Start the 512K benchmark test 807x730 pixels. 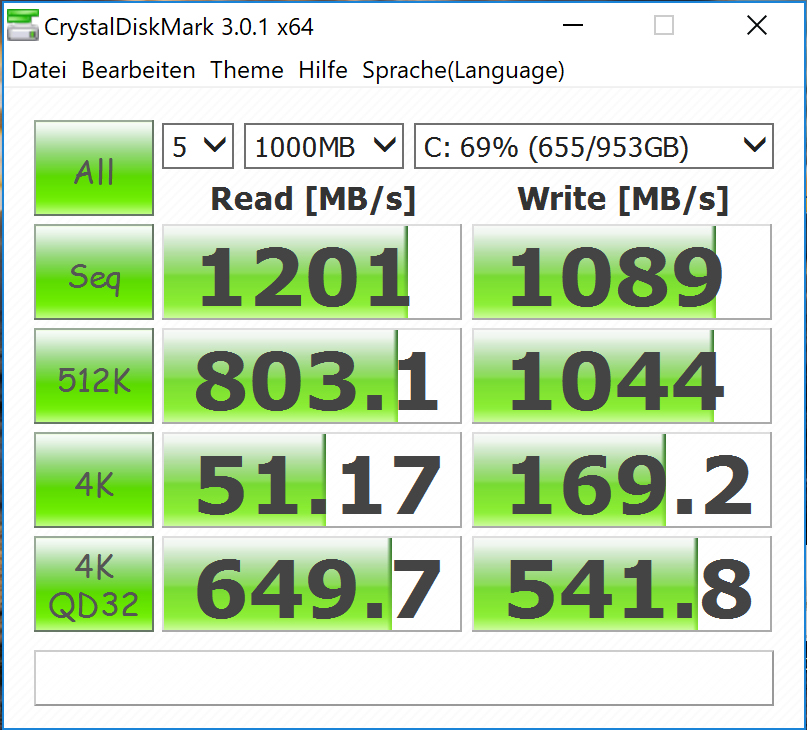pyautogui.click(x=94, y=376)
